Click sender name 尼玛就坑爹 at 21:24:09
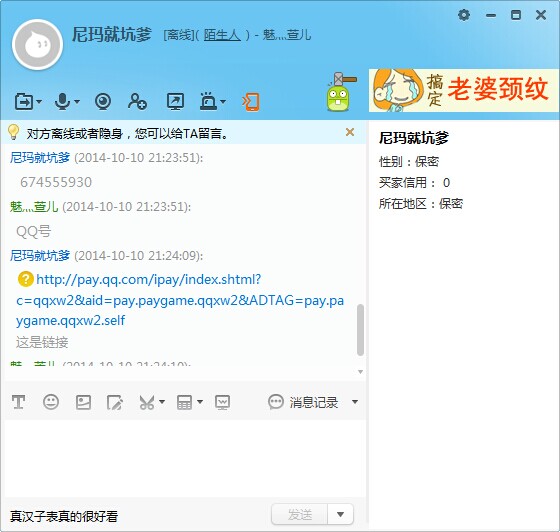Screen dimensions: 560x532 click(x=40, y=256)
